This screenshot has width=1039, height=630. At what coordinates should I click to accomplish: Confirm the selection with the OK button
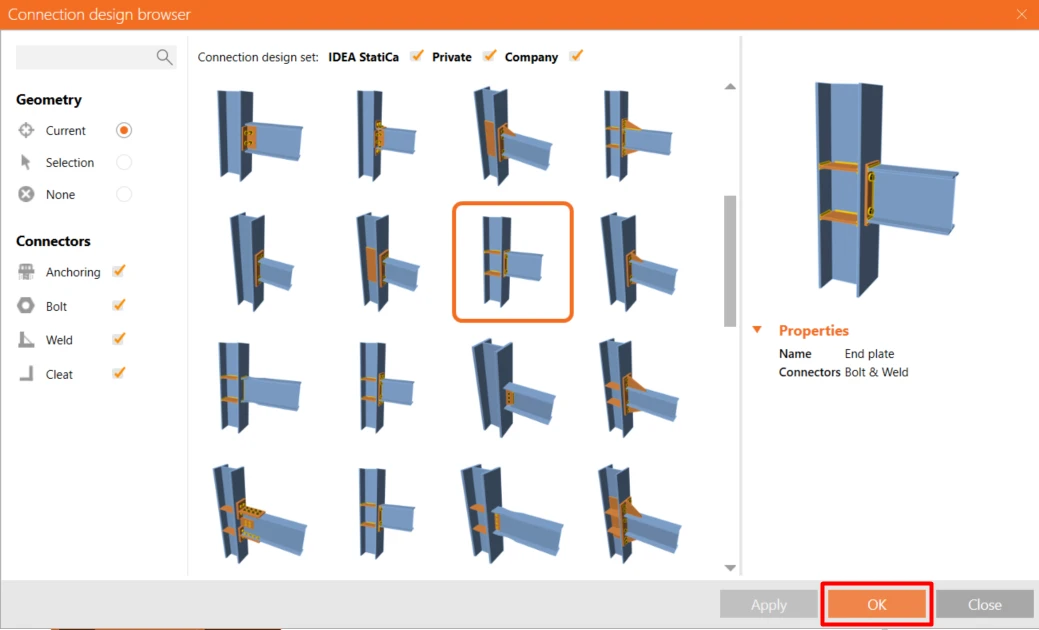(877, 604)
